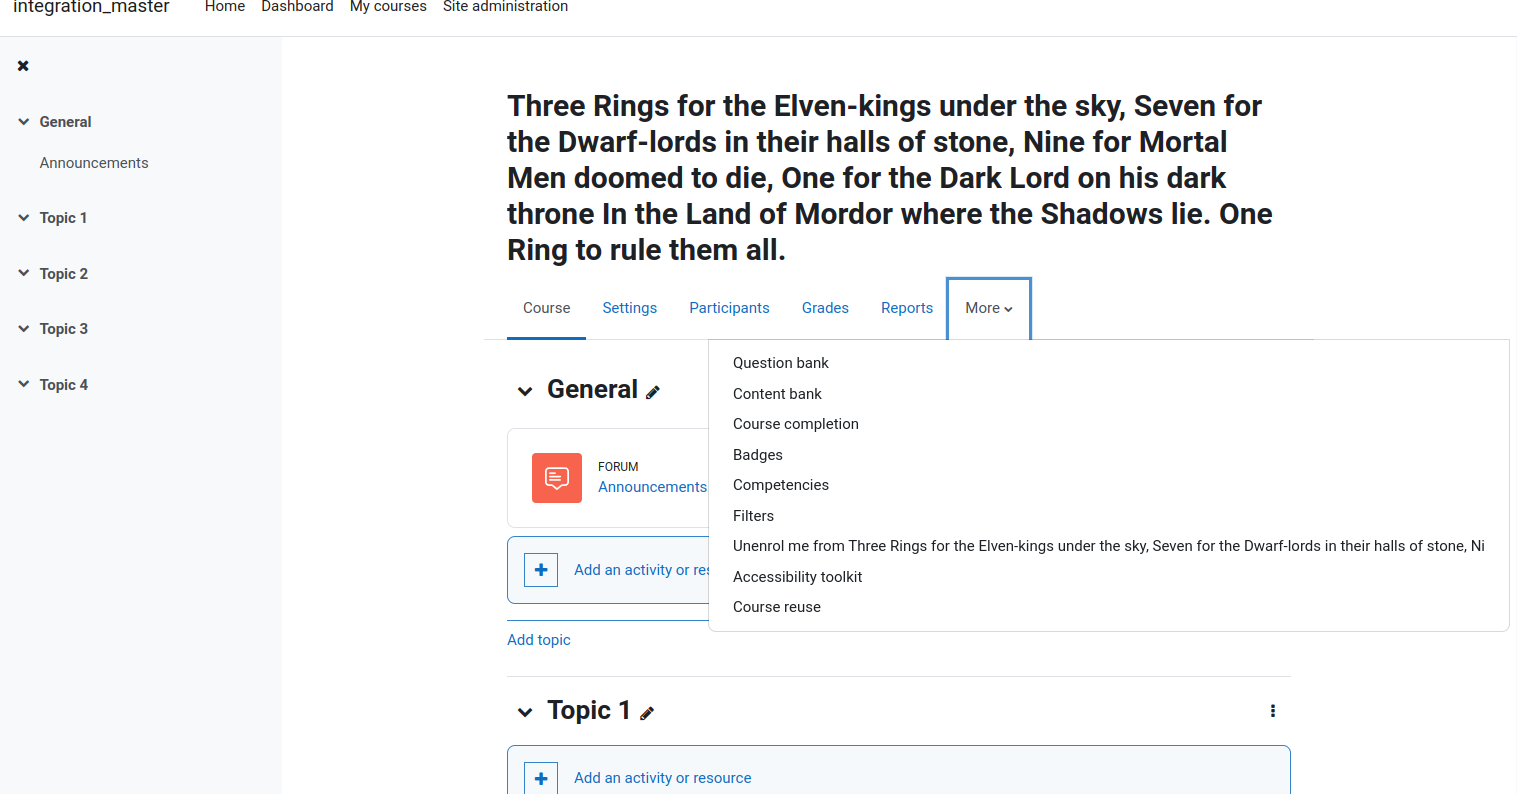Collapse General in the course index sidebar

pyautogui.click(x=24, y=122)
